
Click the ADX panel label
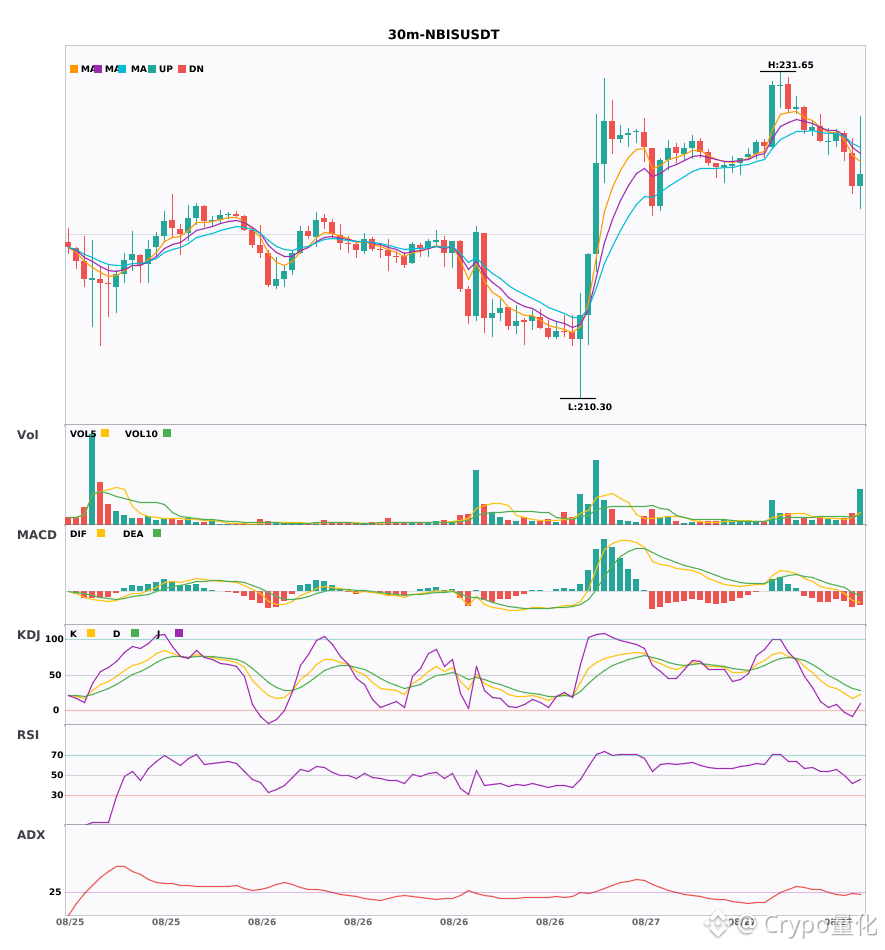(x=31, y=834)
